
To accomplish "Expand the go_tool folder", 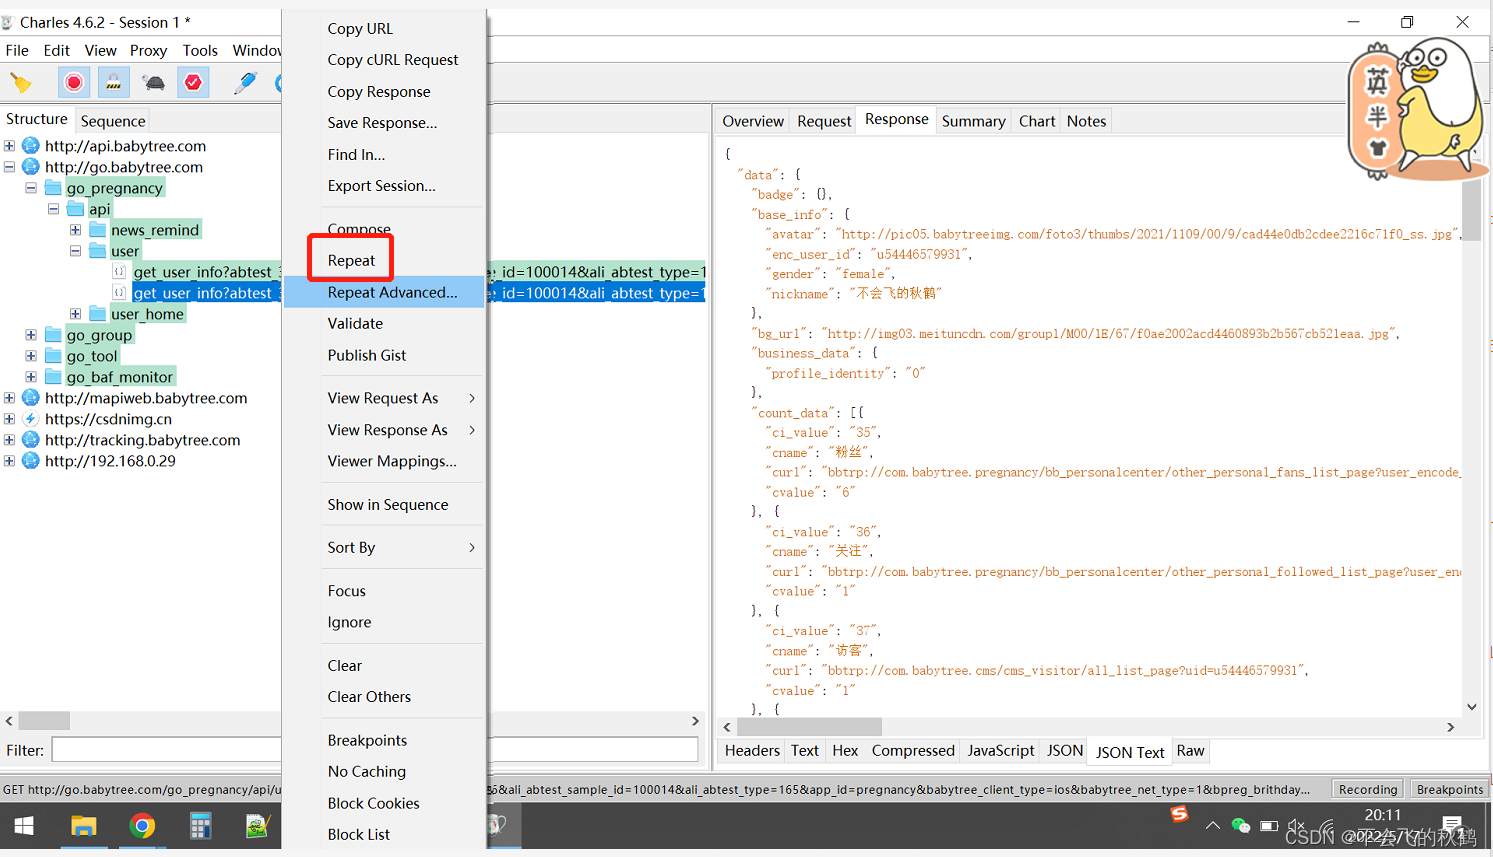I will click(x=31, y=356).
